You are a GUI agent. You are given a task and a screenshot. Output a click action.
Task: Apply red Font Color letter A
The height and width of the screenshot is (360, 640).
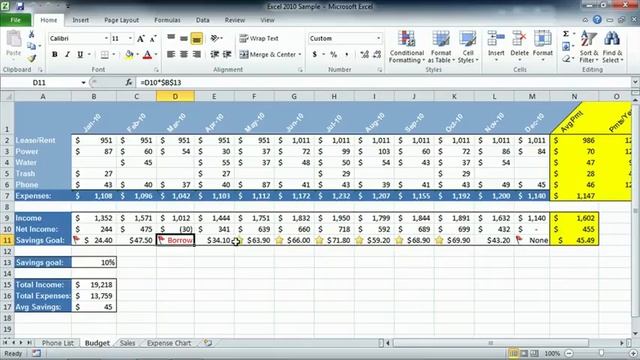[x=147, y=54]
